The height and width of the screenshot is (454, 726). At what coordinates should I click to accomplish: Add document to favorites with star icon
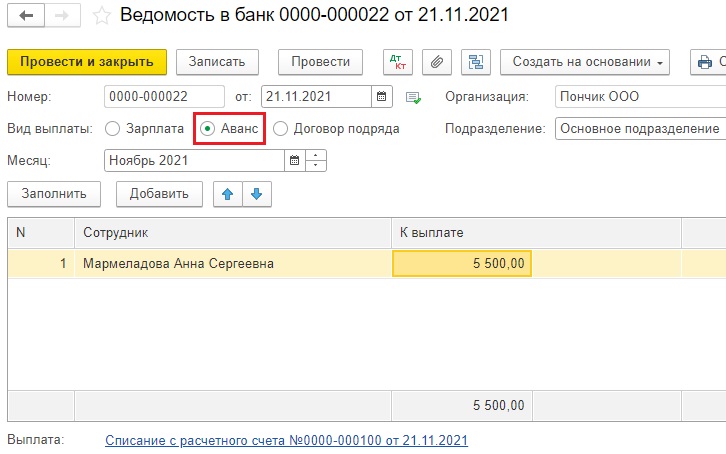point(101,16)
